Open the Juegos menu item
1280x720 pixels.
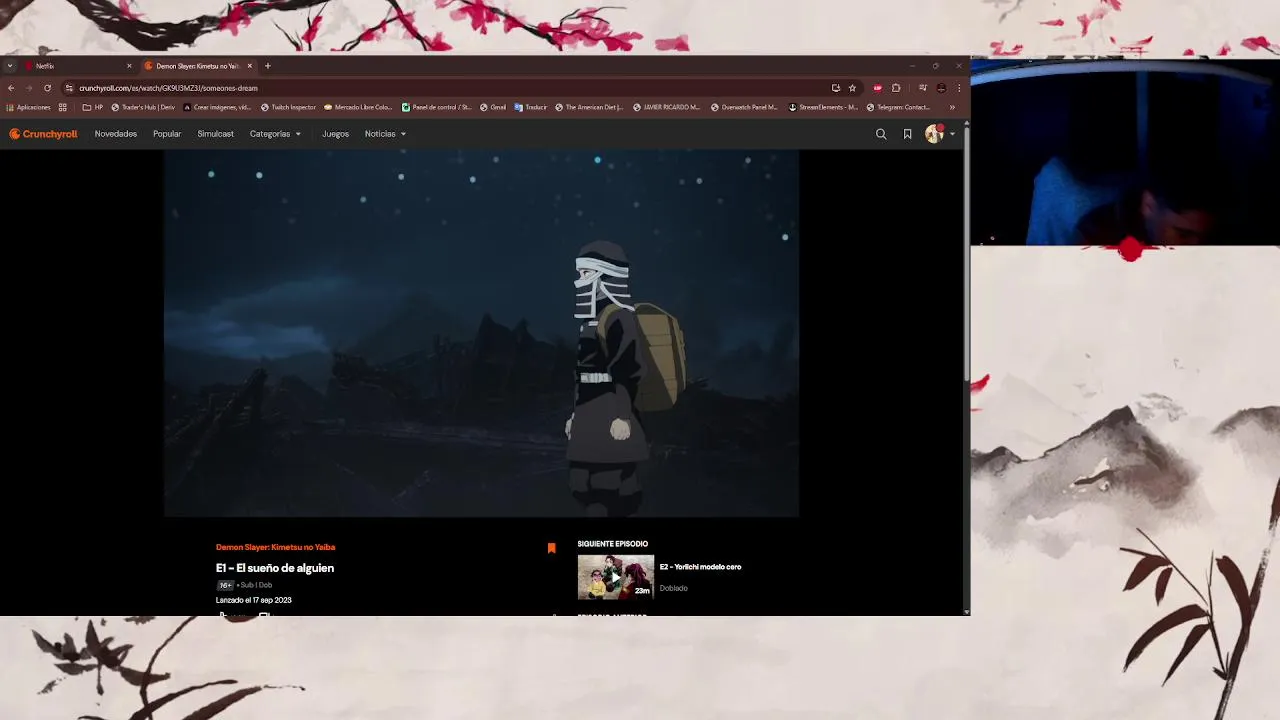pyautogui.click(x=335, y=134)
